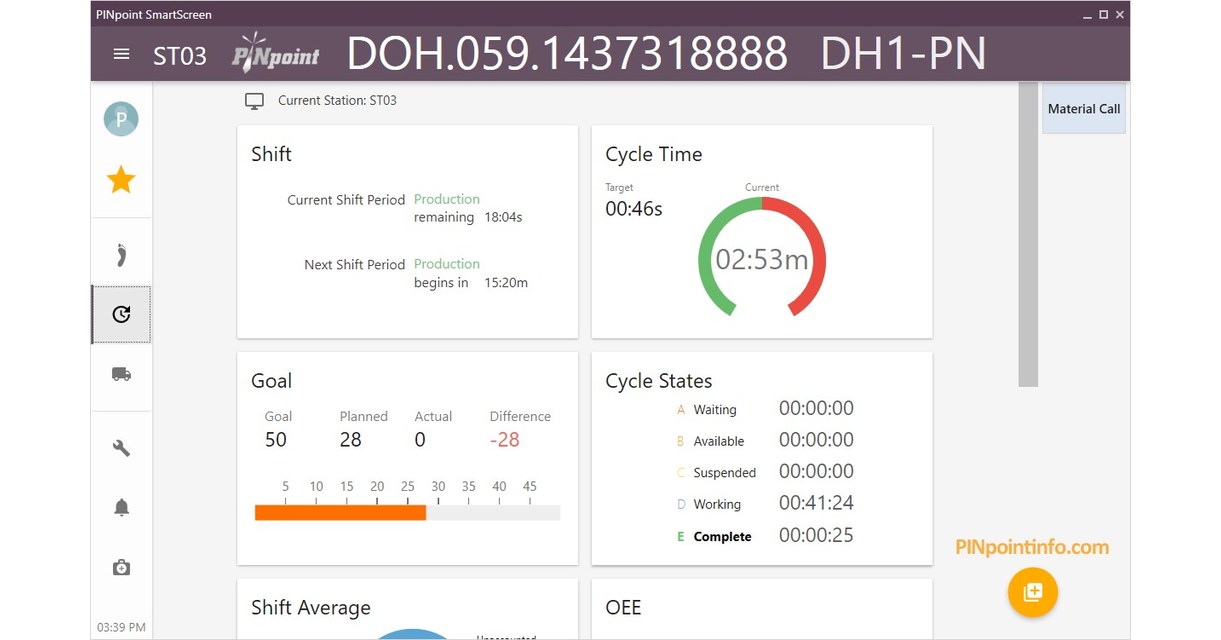This screenshot has width=1221, height=640.
Task: Click the orange Goal progress bar
Action: click(340, 512)
